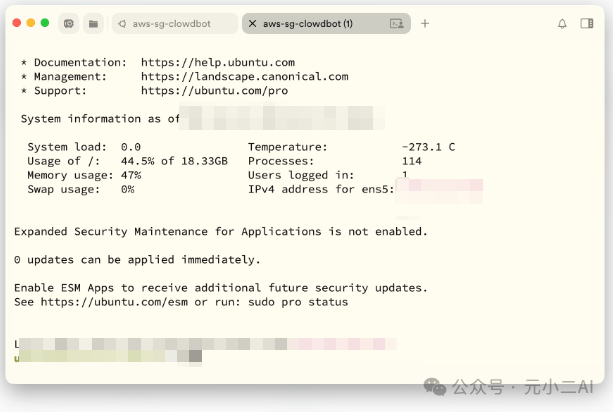The image size is (613, 412).
Task: Click 'Expanded Security Maintenance' line
Action: pyautogui.click(x=221, y=232)
